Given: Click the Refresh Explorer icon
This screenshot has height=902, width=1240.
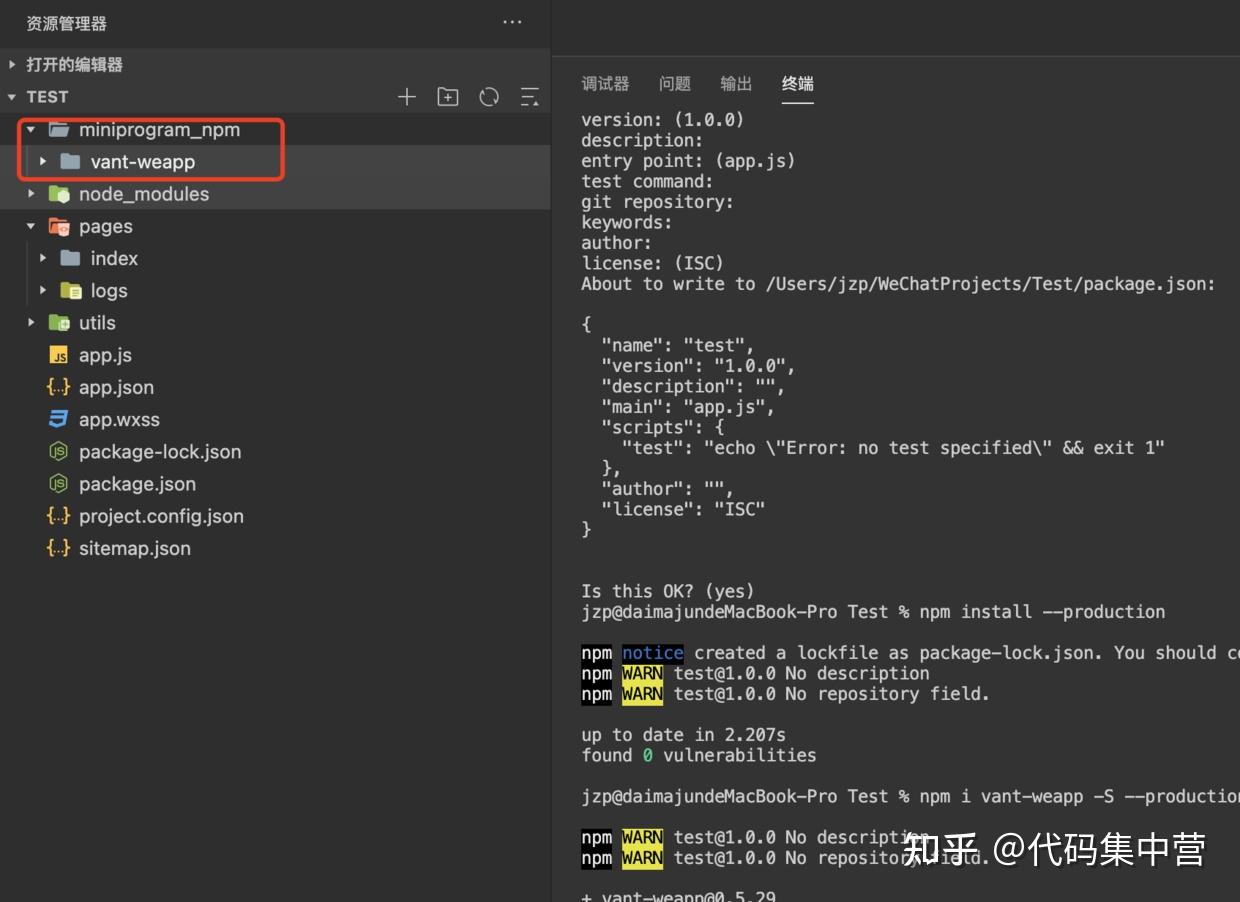Looking at the screenshot, I should click(x=489, y=96).
